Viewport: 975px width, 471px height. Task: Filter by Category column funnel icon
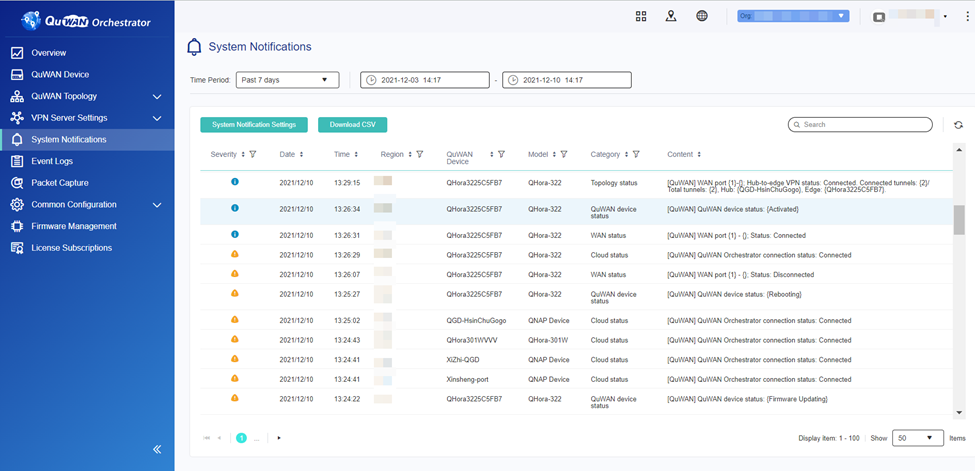636,154
